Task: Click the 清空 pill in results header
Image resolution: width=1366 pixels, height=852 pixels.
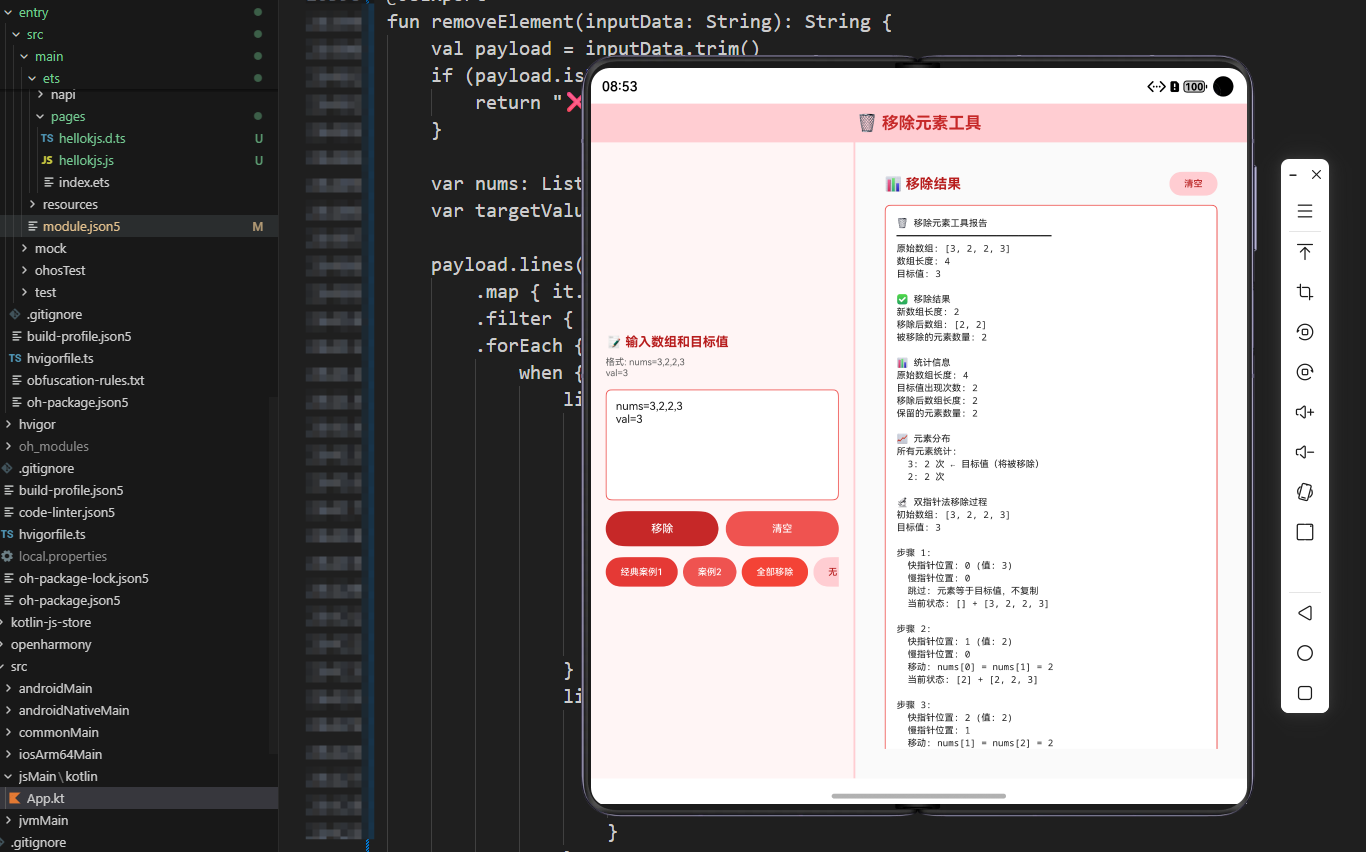Action: [1193, 184]
